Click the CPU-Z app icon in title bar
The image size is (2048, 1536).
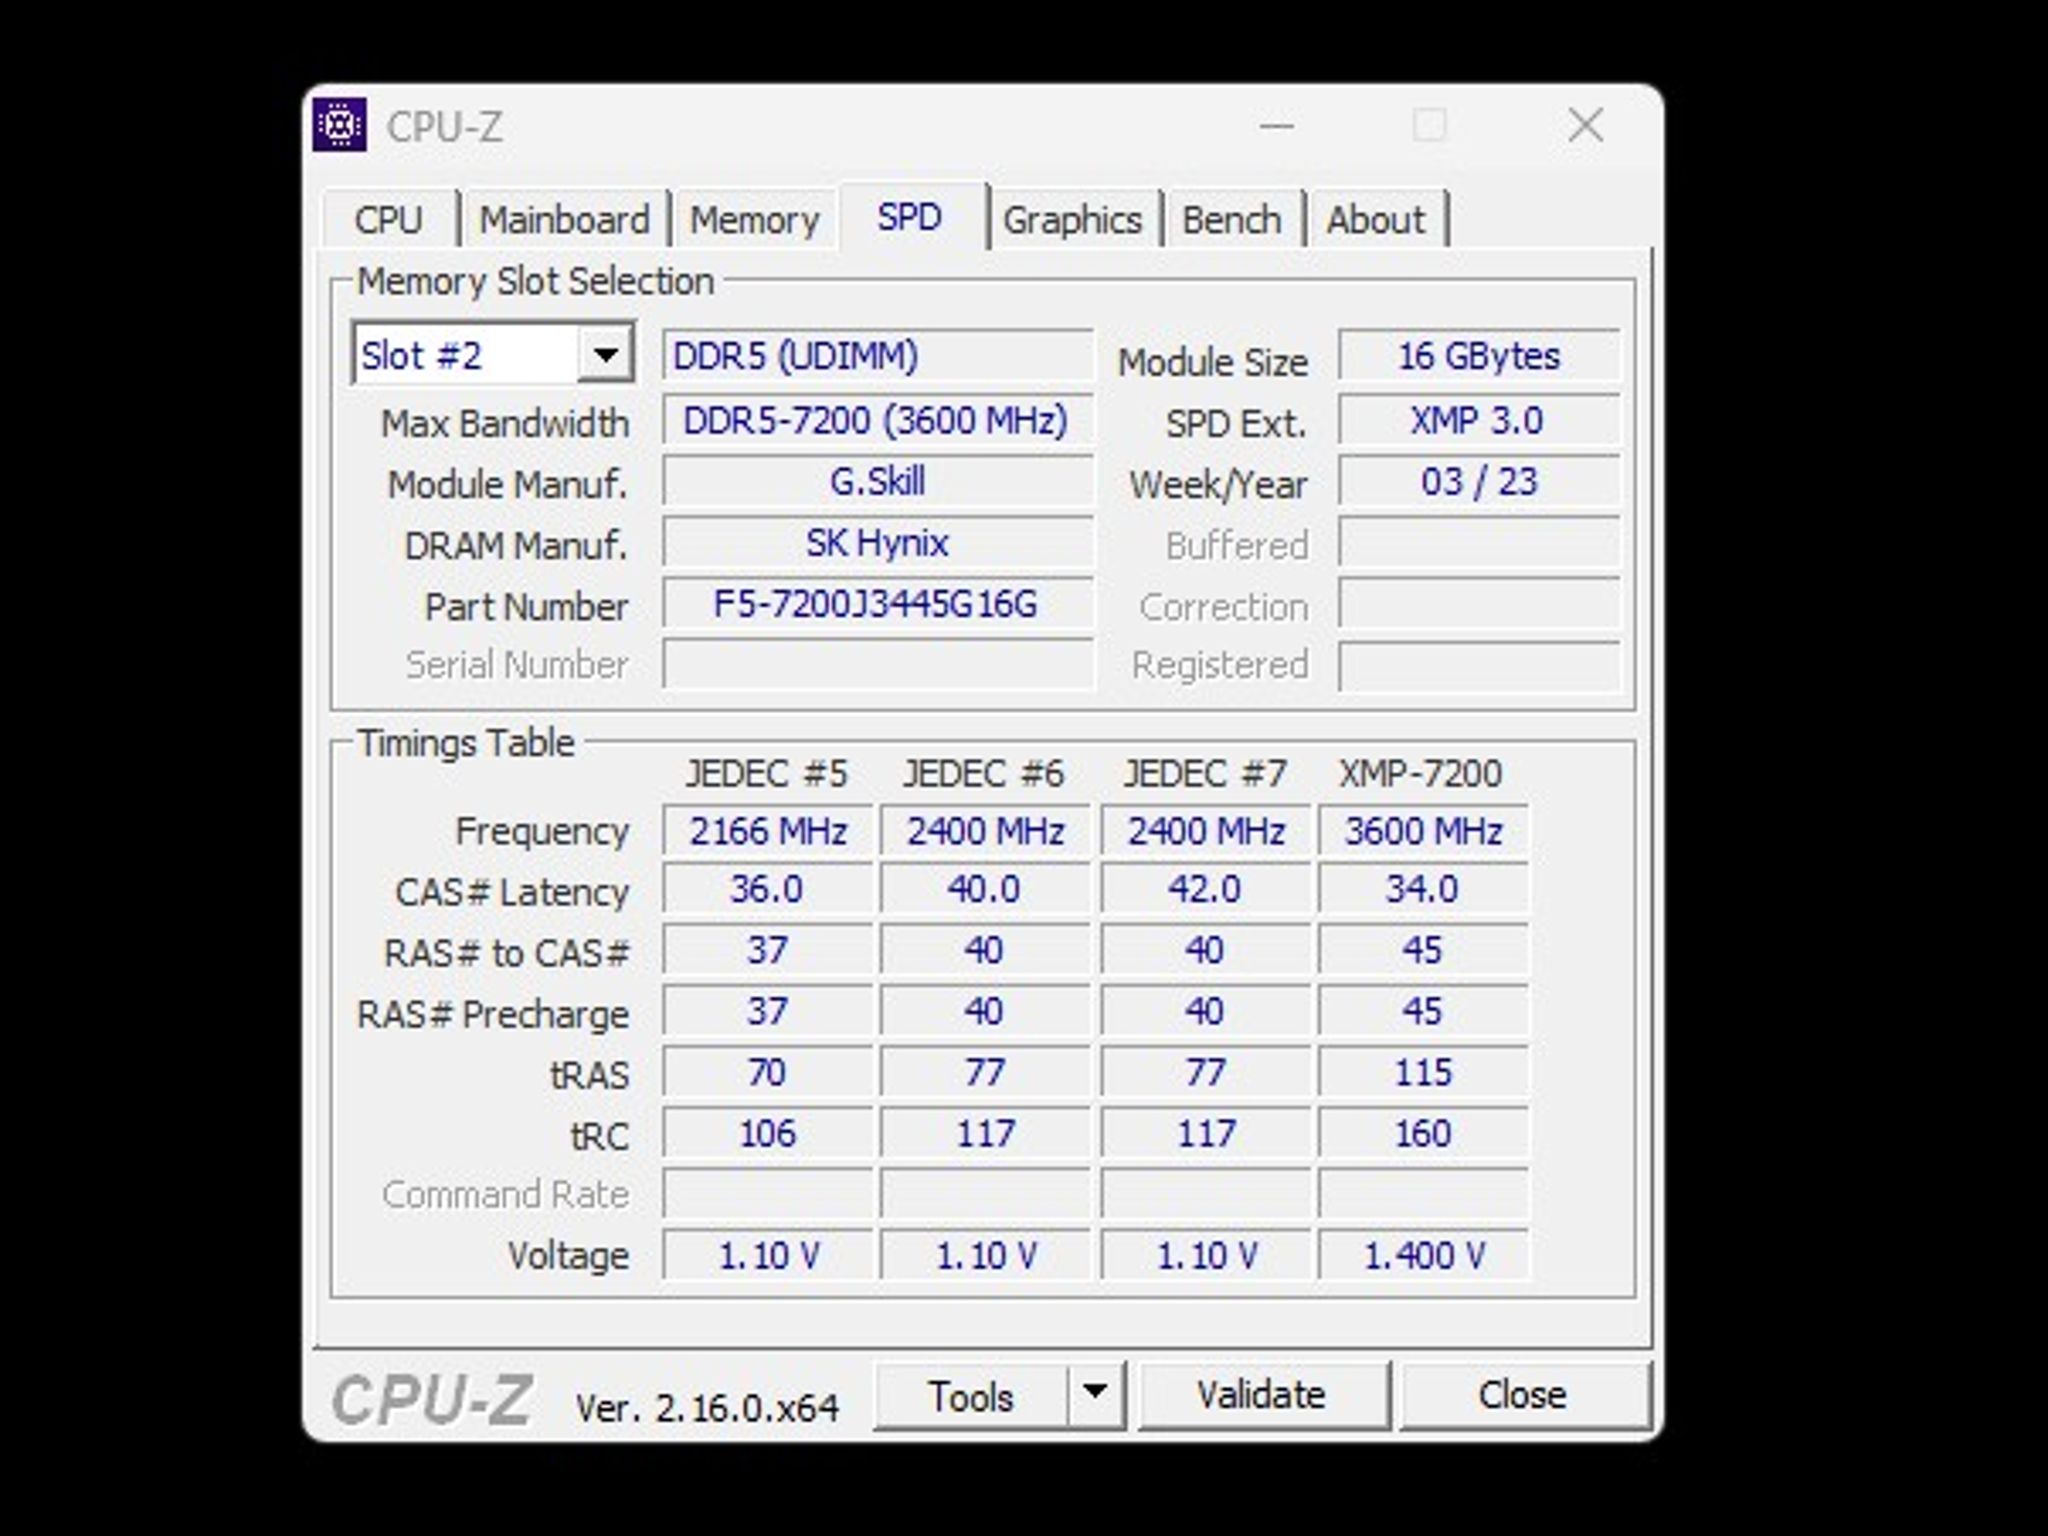[340, 125]
